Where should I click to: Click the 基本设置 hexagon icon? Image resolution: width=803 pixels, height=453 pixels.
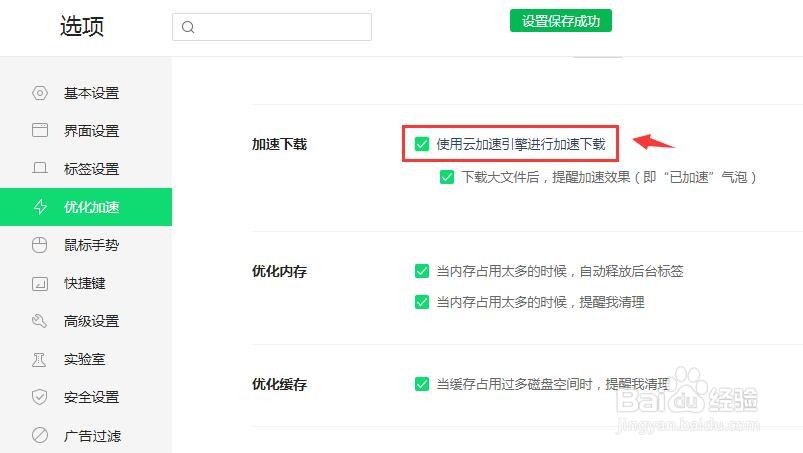click(x=39, y=93)
